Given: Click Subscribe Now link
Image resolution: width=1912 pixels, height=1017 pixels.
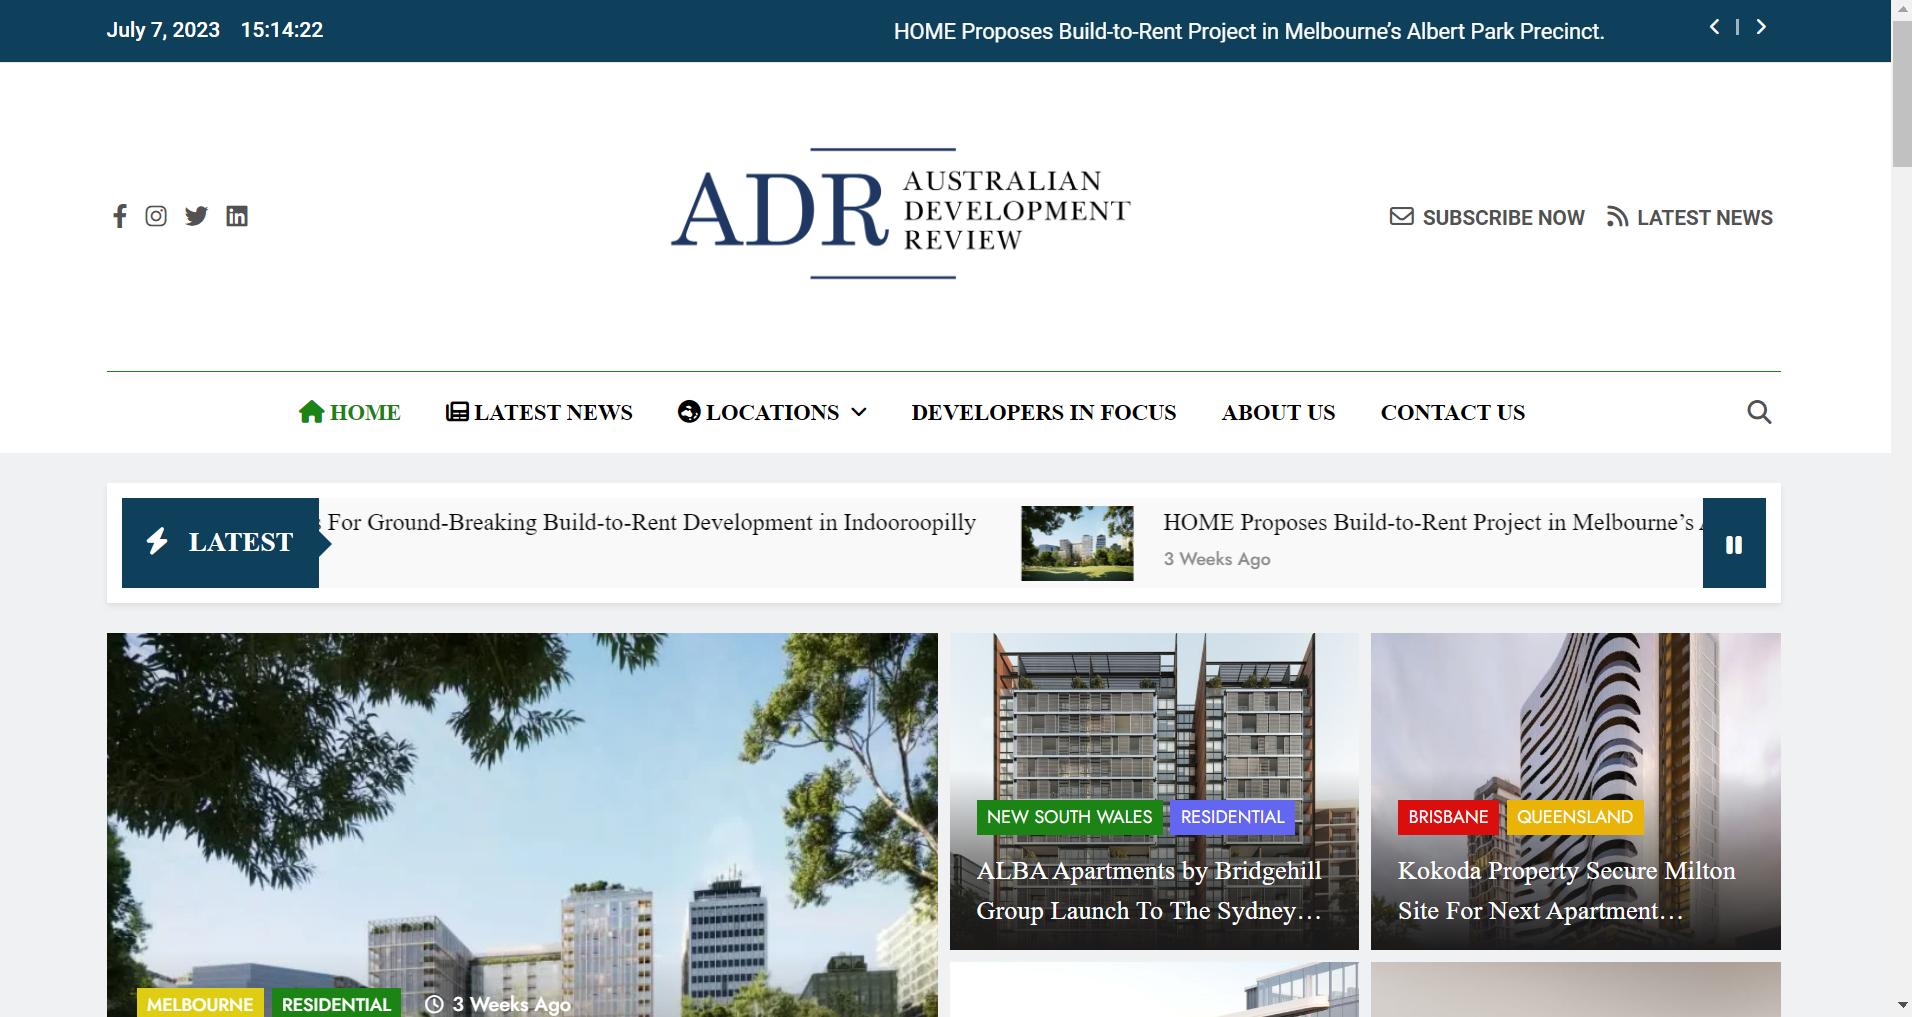Looking at the screenshot, I should coord(1487,217).
